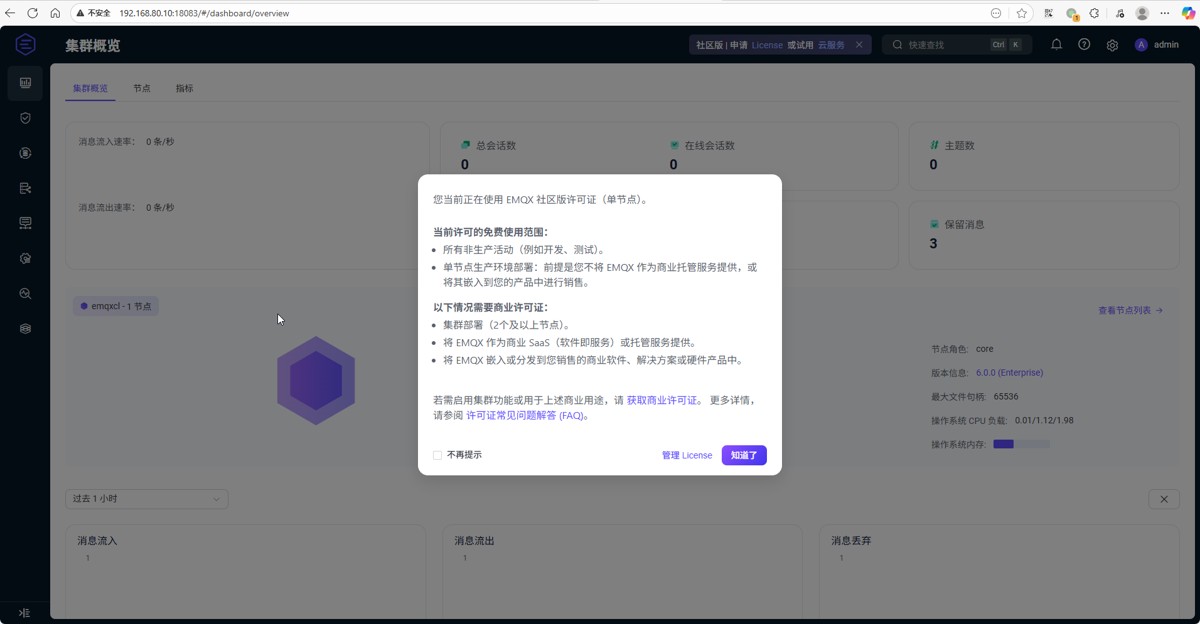
Task: Click the not-secure warning indicator
Action: coord(94,13)
